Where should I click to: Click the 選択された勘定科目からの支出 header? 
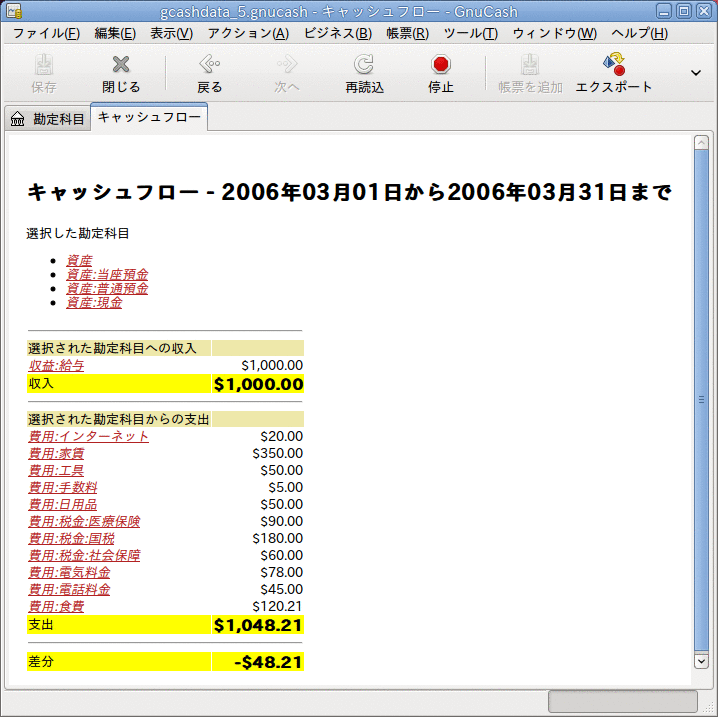(x=119, y=419)
